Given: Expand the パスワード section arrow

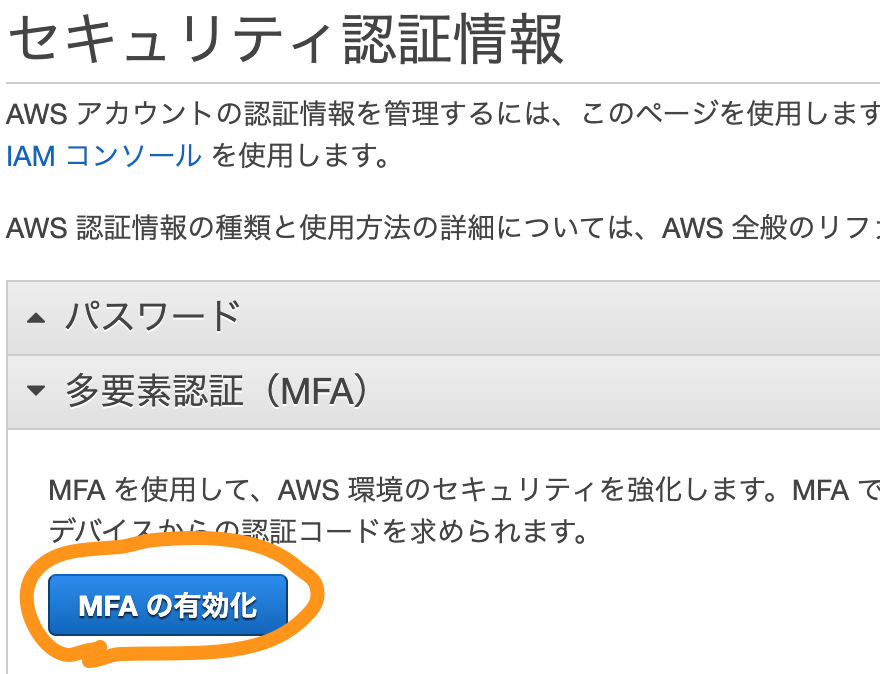Looking at the screenshot, I should [x=36, y=318].
